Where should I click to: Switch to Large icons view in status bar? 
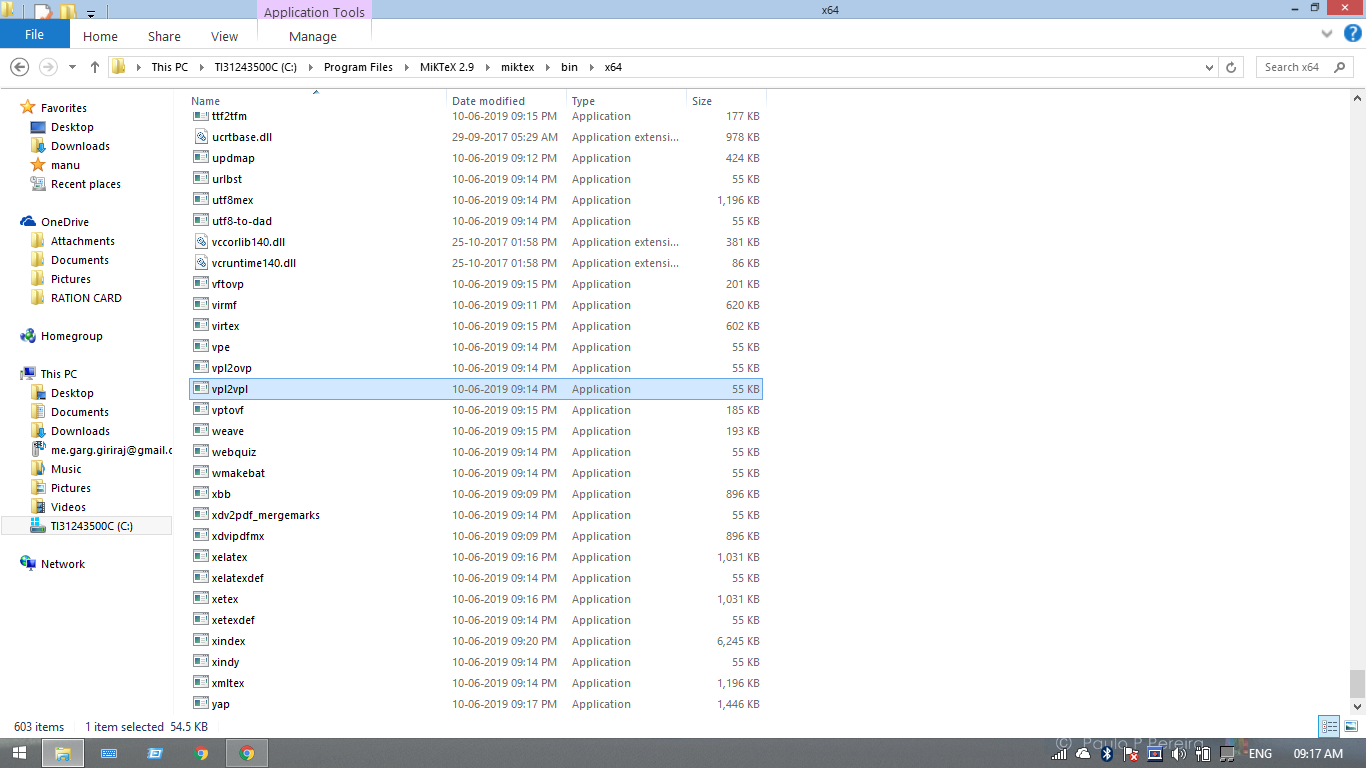pyautogui.click(x=1350, y=727)
